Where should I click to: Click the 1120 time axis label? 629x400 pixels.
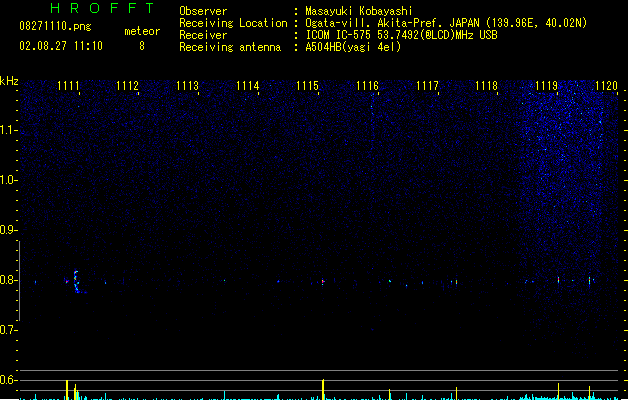pyautogui.click(x=606, y=86)
